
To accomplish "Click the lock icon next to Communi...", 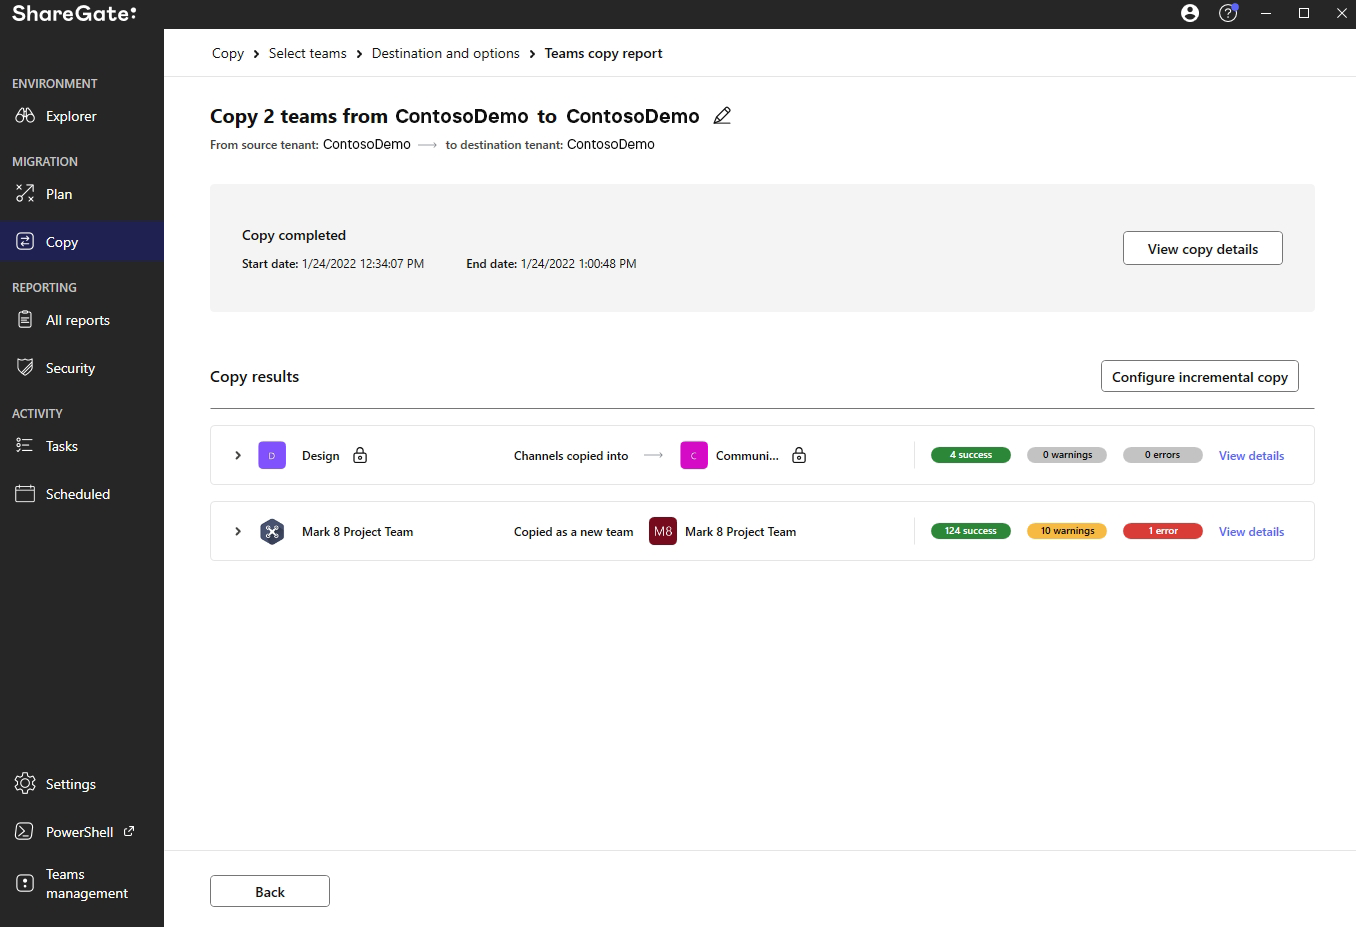I will click(x=799, y=456).
